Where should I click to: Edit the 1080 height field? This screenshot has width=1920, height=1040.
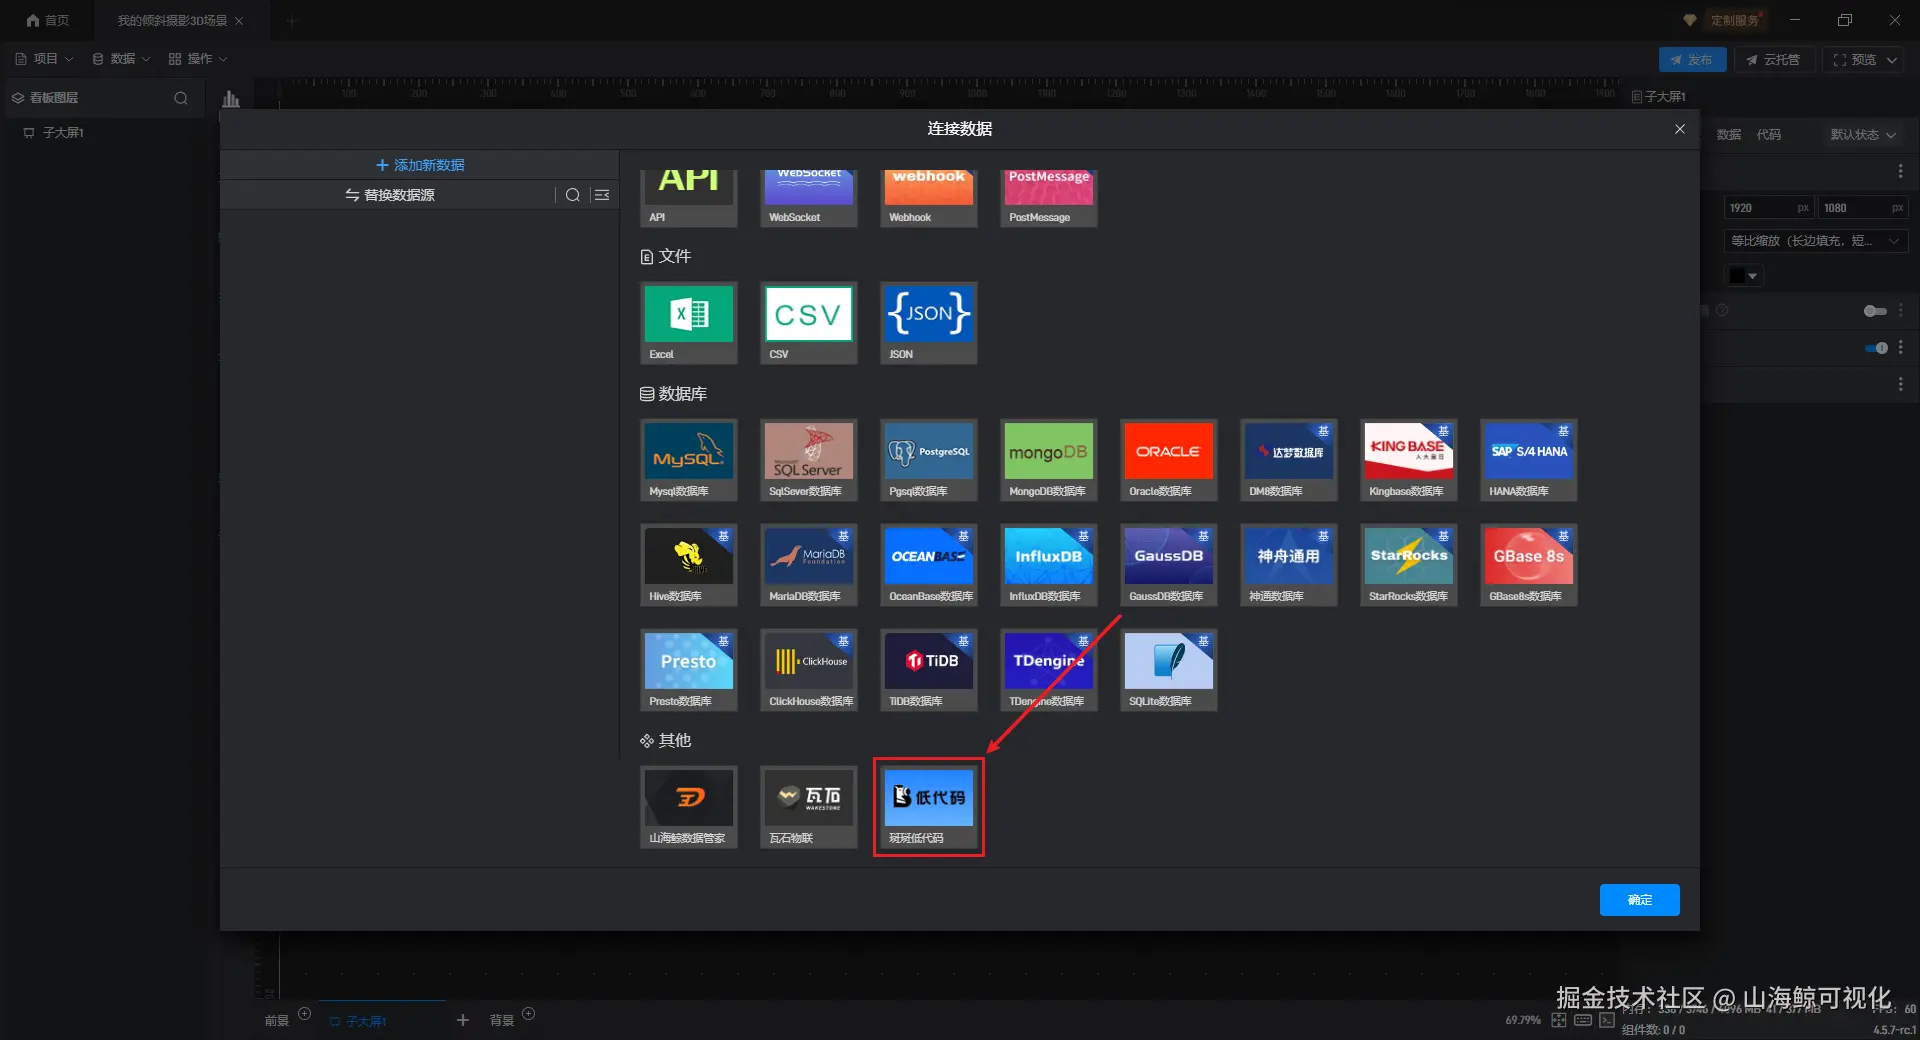(x=1863, y=208)
